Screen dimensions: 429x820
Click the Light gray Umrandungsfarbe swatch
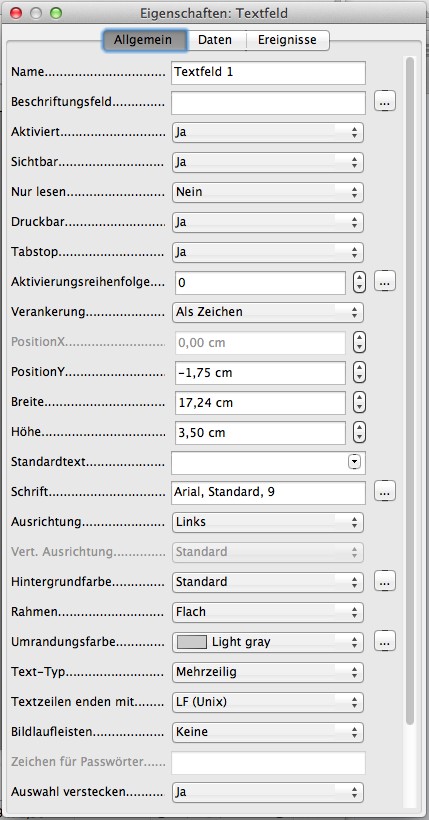[191, 642]
